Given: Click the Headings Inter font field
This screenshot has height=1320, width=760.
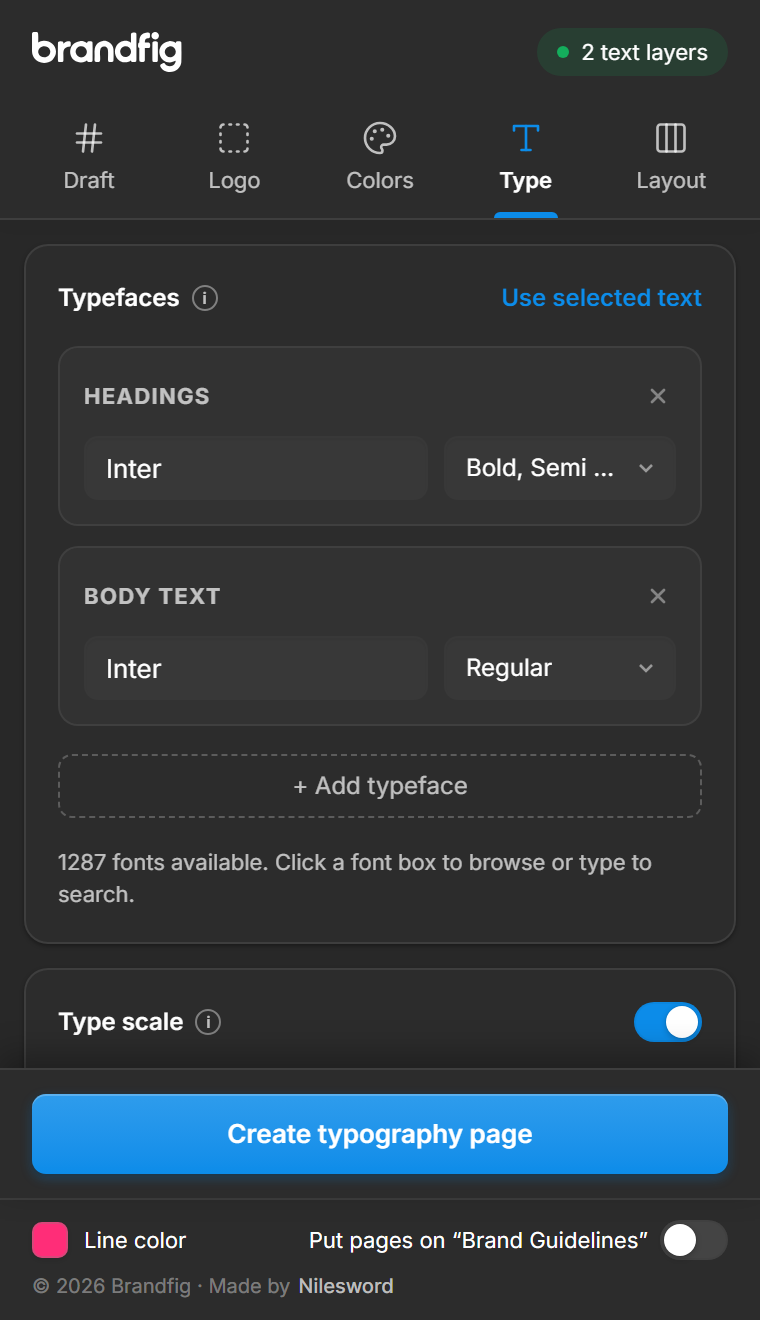Looking at the screenshot, I should (256, 468).
